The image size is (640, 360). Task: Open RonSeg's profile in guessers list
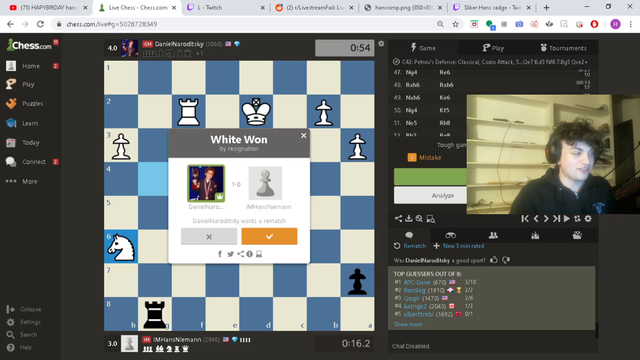(414, 290)
